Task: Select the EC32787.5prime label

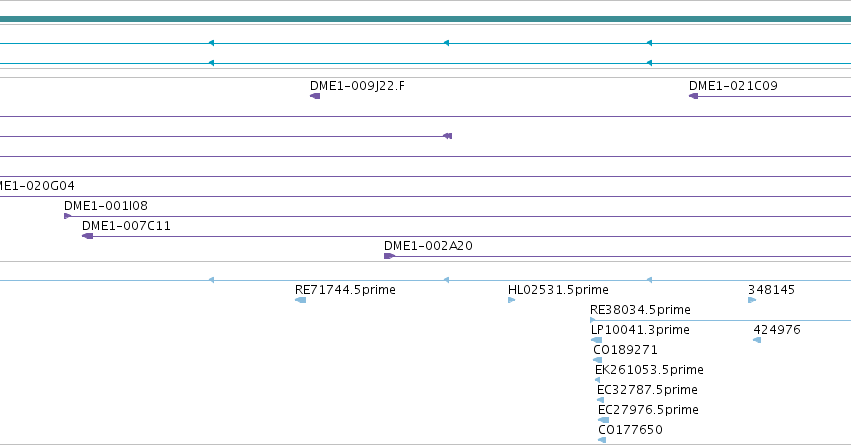Action: coord(647,390)
